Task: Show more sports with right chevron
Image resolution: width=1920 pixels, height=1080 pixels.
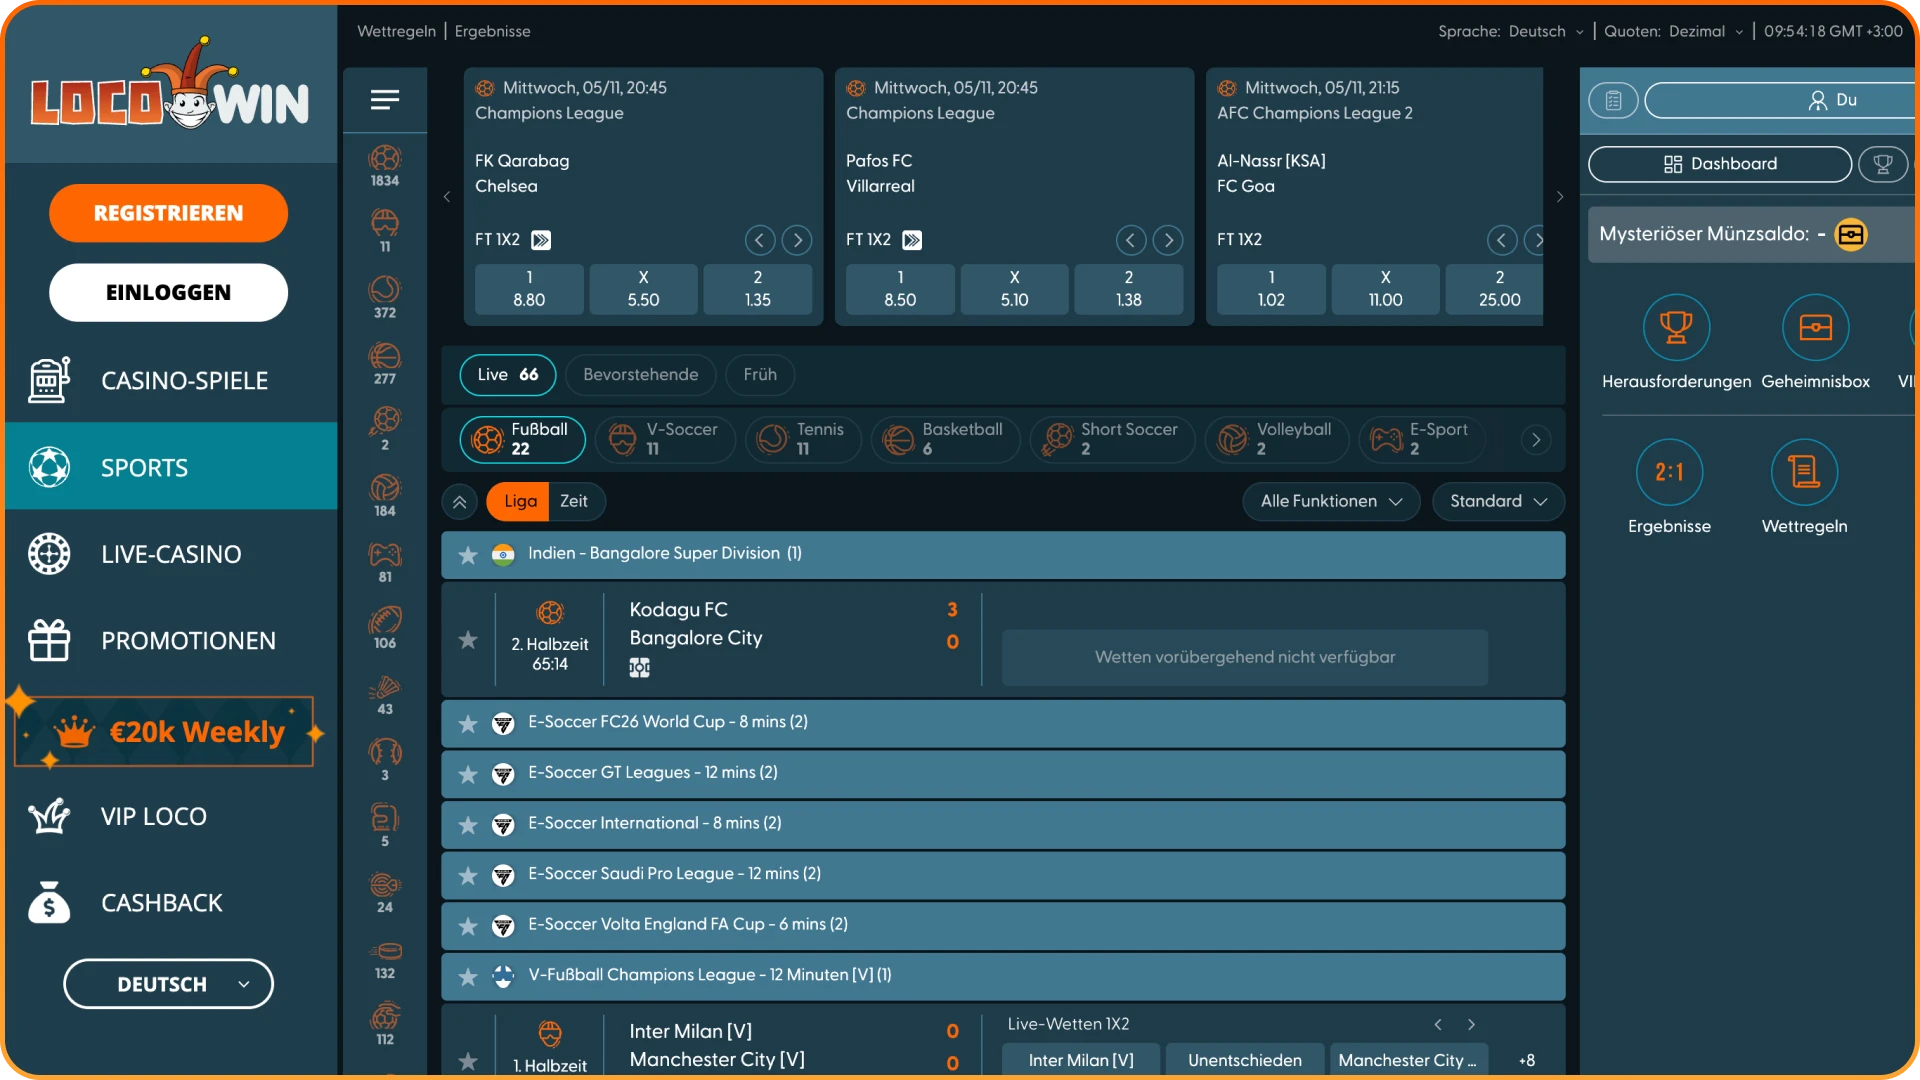Action: [1536, 440]
